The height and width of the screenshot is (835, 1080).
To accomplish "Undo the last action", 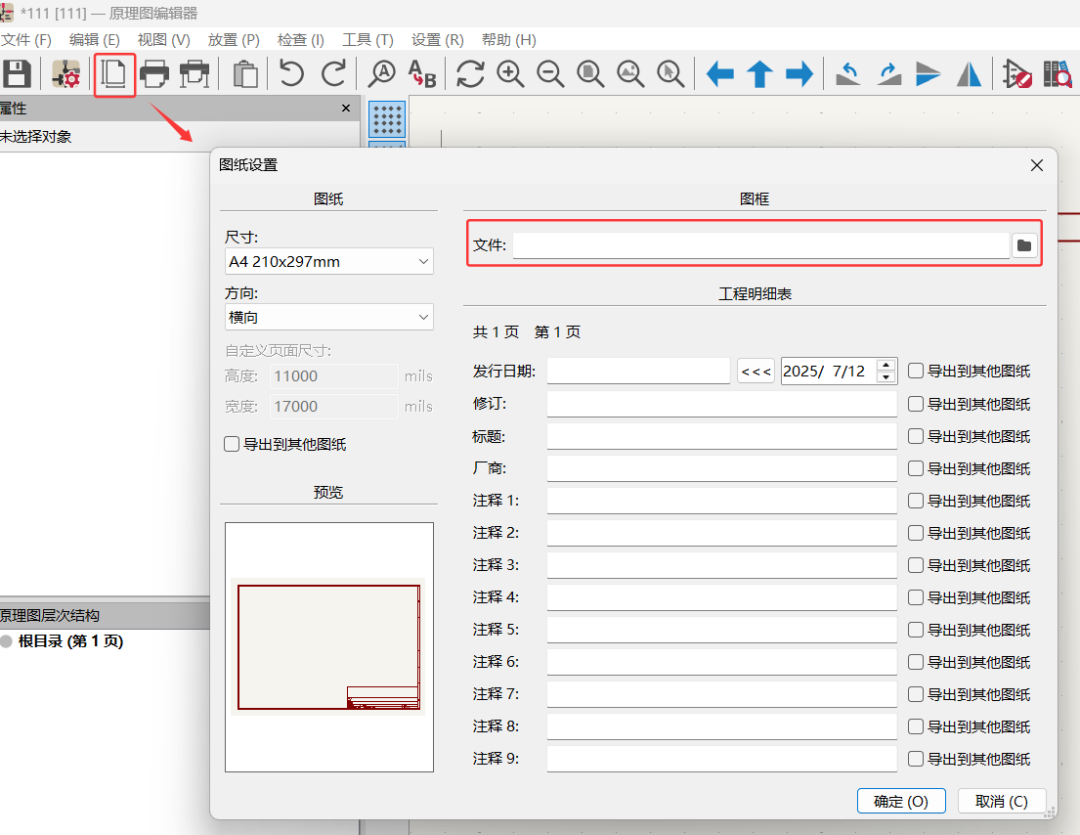I will (x=292, y=74).
